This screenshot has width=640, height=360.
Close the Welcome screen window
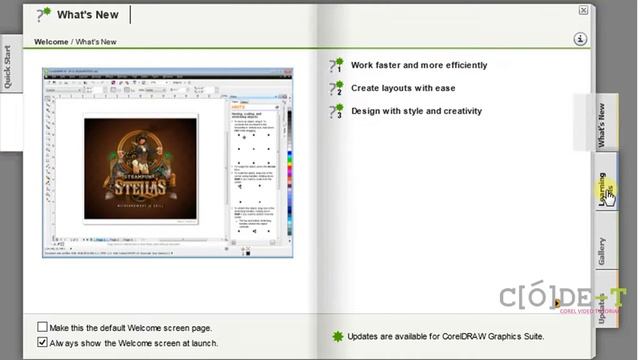[583, 10]
